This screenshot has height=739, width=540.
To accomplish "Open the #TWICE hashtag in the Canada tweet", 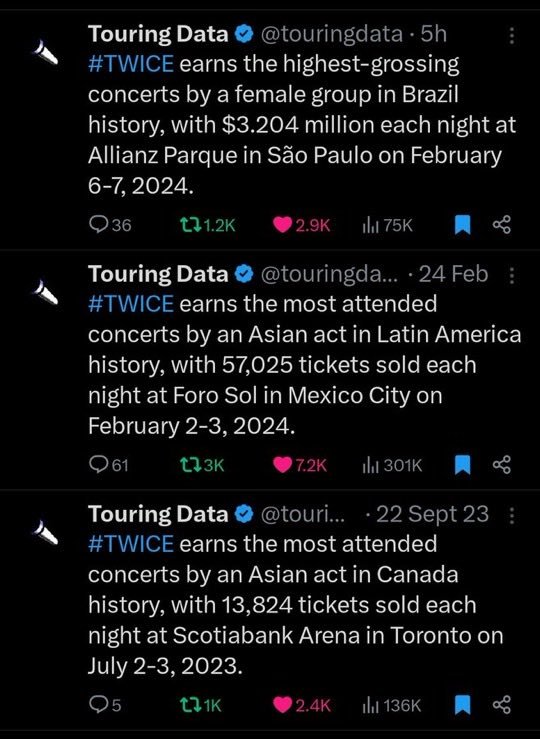I will [x=131, y=543].
